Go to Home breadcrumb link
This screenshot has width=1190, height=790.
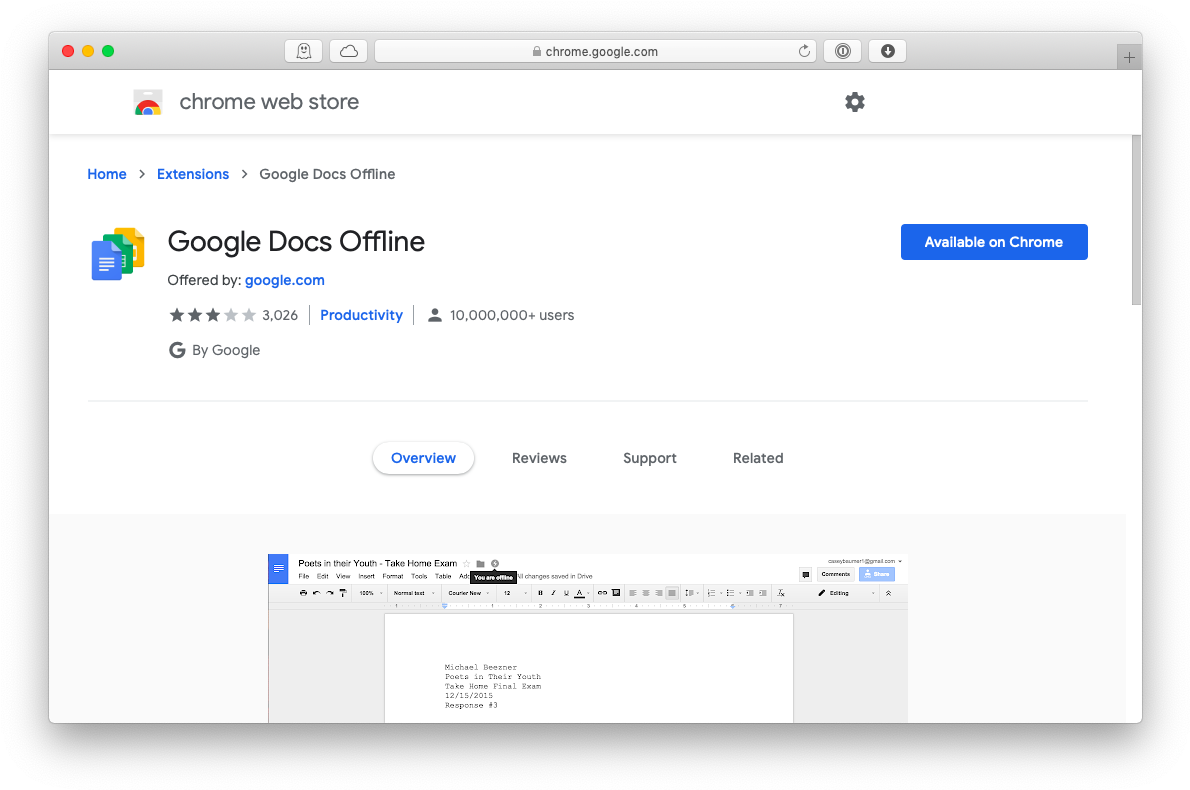[x=107, y=174]
